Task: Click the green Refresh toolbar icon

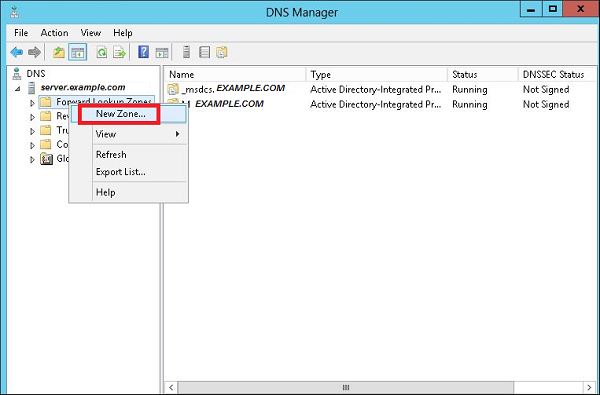Action: pyautogui.click(x=102, y=52)
